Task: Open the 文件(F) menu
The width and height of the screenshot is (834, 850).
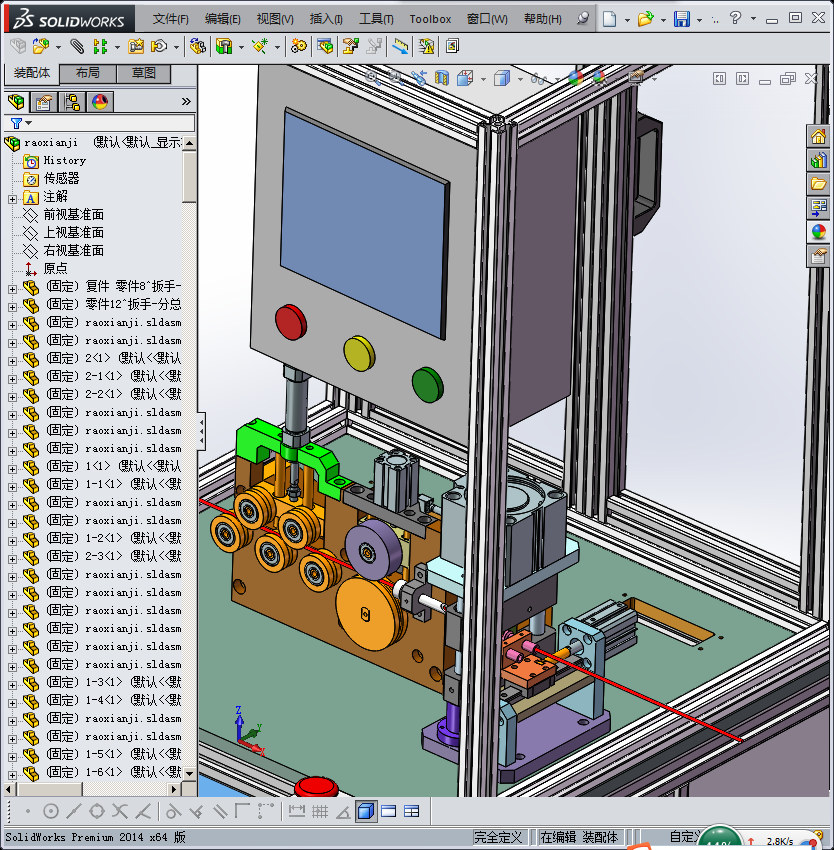Action: coord(170,19)
